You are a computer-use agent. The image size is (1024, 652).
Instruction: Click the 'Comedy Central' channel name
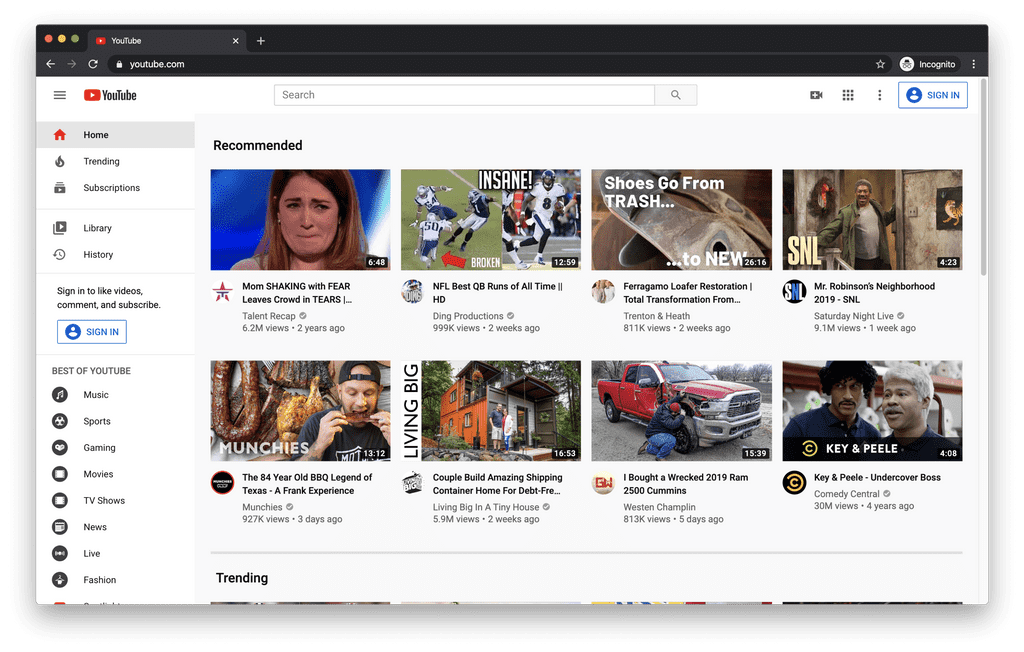[x=846, y=494]
